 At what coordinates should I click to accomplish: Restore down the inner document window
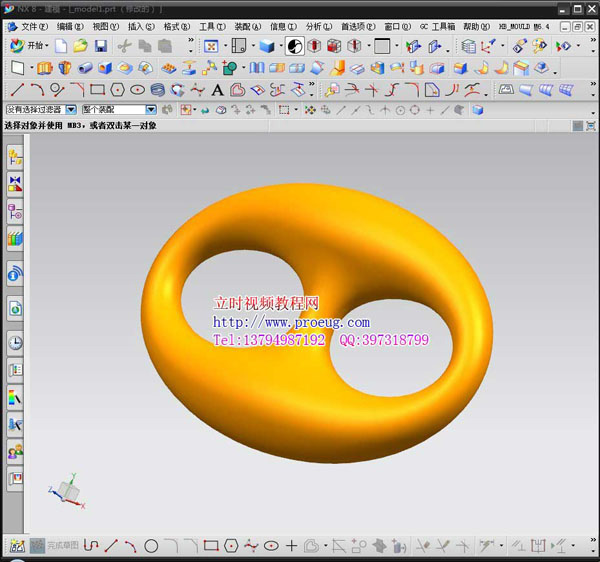[x=577, y=26]
